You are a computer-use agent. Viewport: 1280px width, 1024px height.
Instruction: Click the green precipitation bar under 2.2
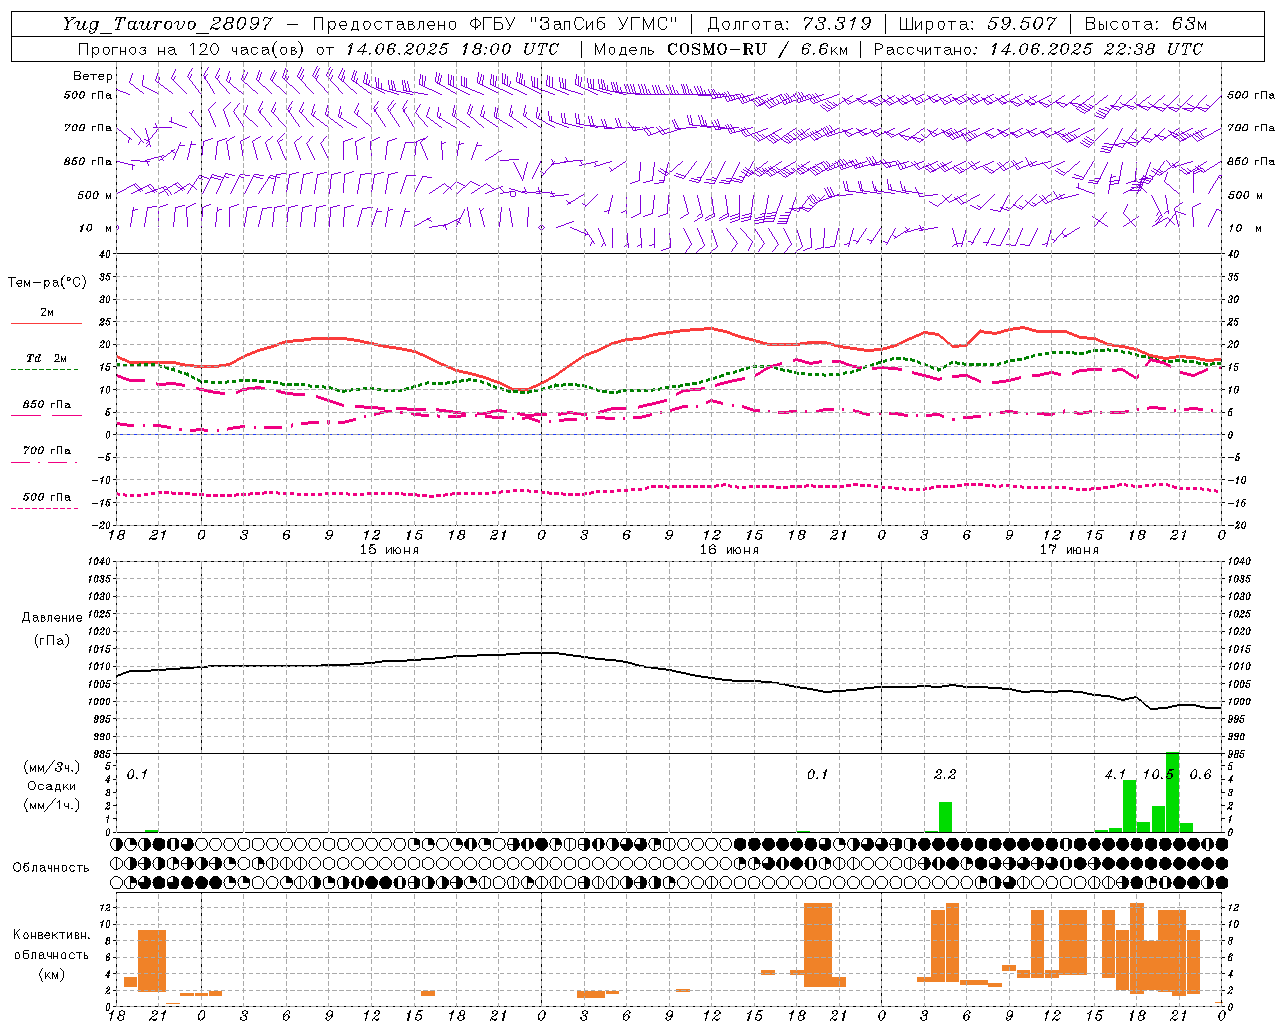click(x=945, y=817)
